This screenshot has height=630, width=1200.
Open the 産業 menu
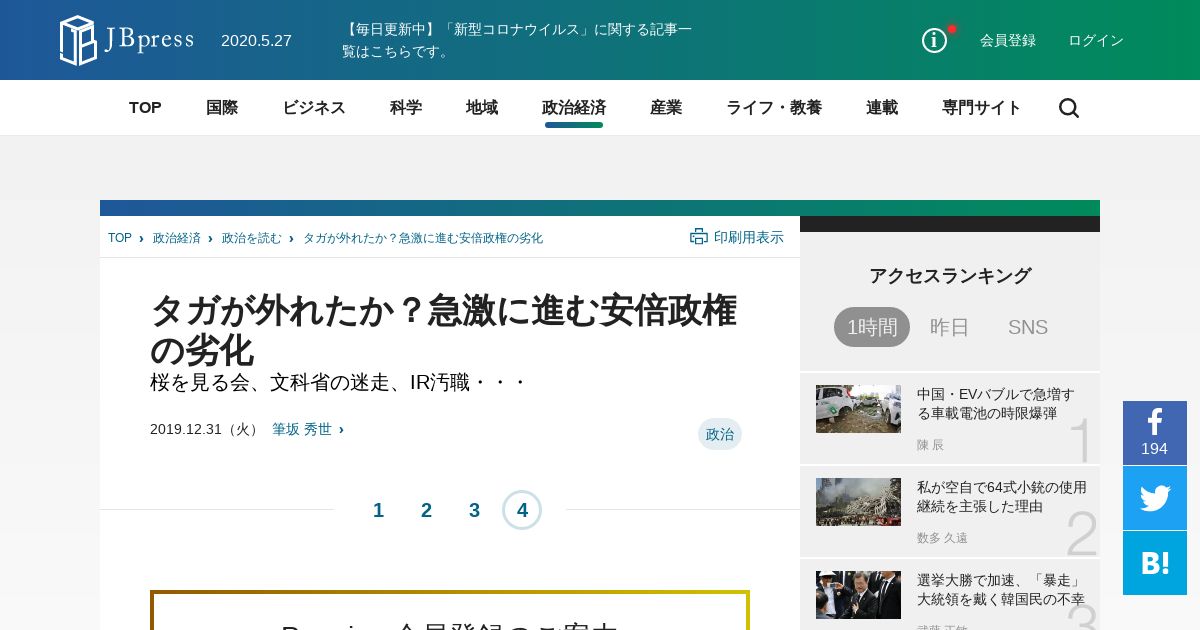coord(666,108)
